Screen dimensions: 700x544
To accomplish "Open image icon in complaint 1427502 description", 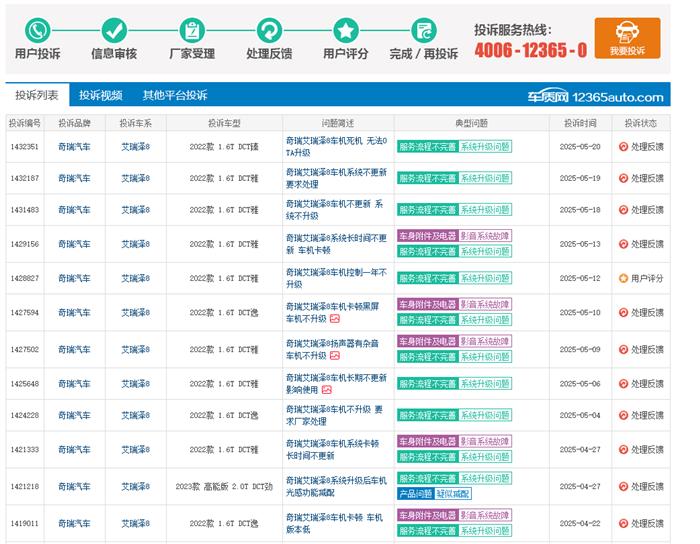I will pyautogui.click(x=335, y=356).
